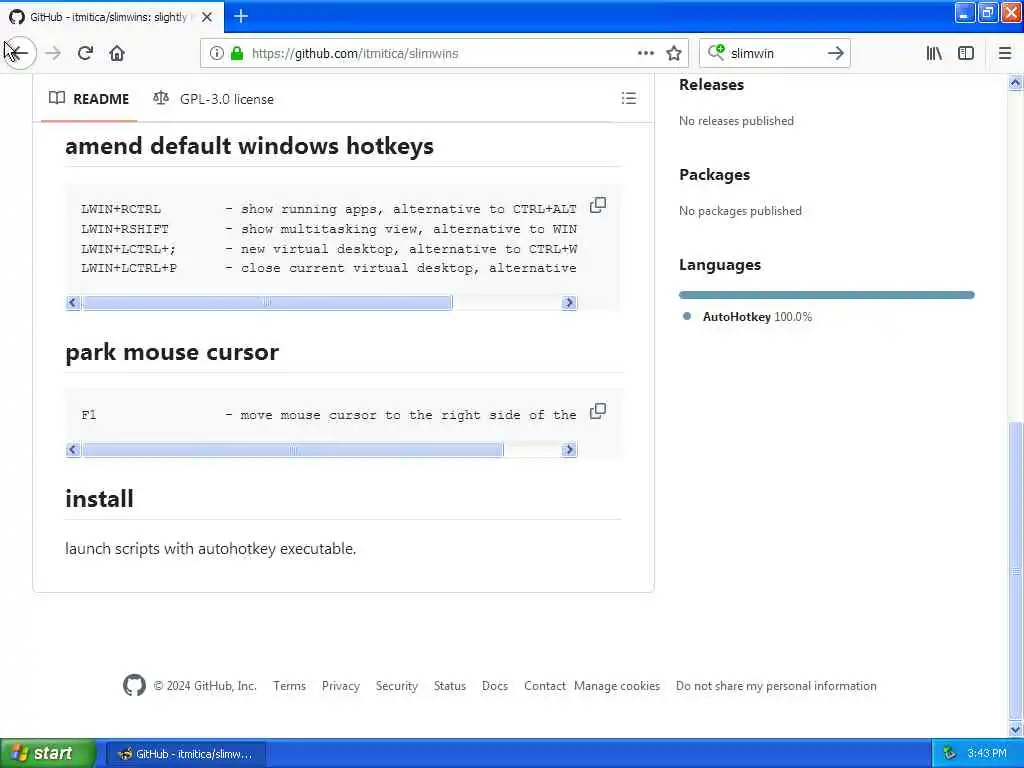Click the LWIN+LCTRL+P hotkey line

click(x=328, y=268)
